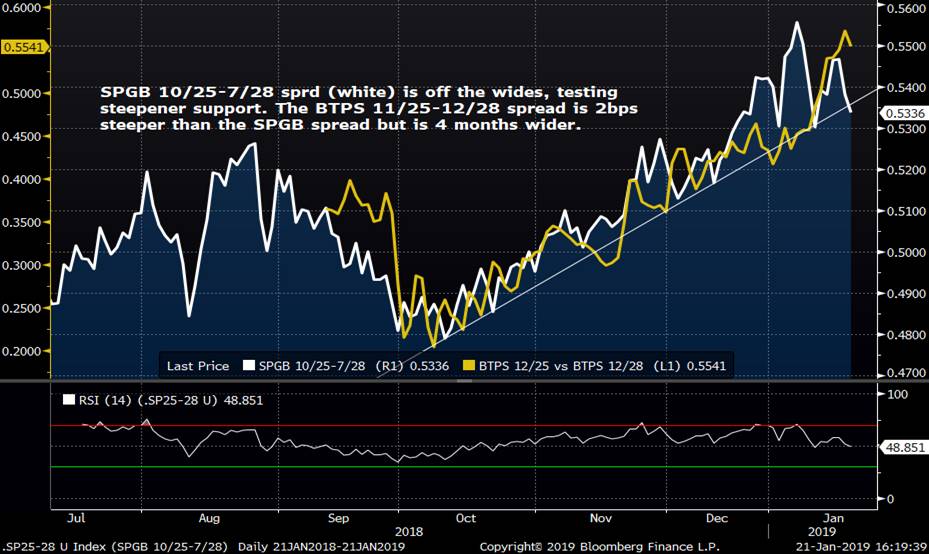Click the white RSI (14) legend square
The height and width of the screenshot is (554, 929).
click(x=68, y=400)
